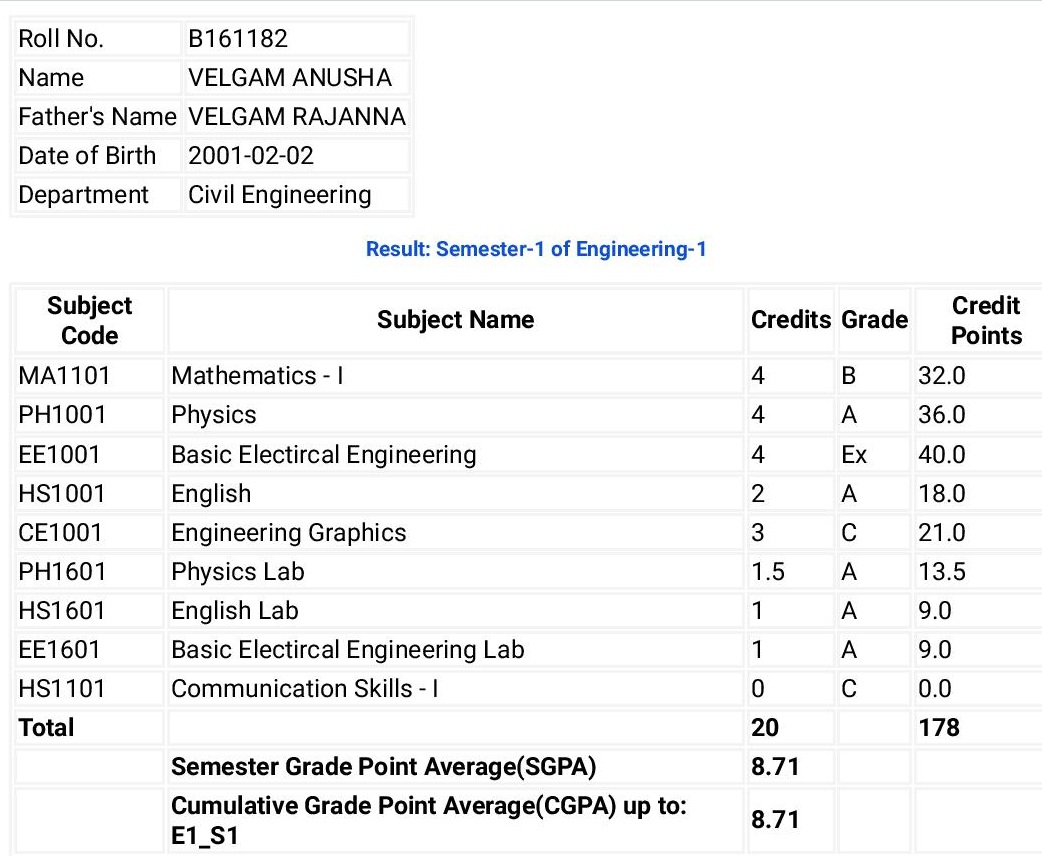Select the date of birth 2001-02-02

coord(251,156)
